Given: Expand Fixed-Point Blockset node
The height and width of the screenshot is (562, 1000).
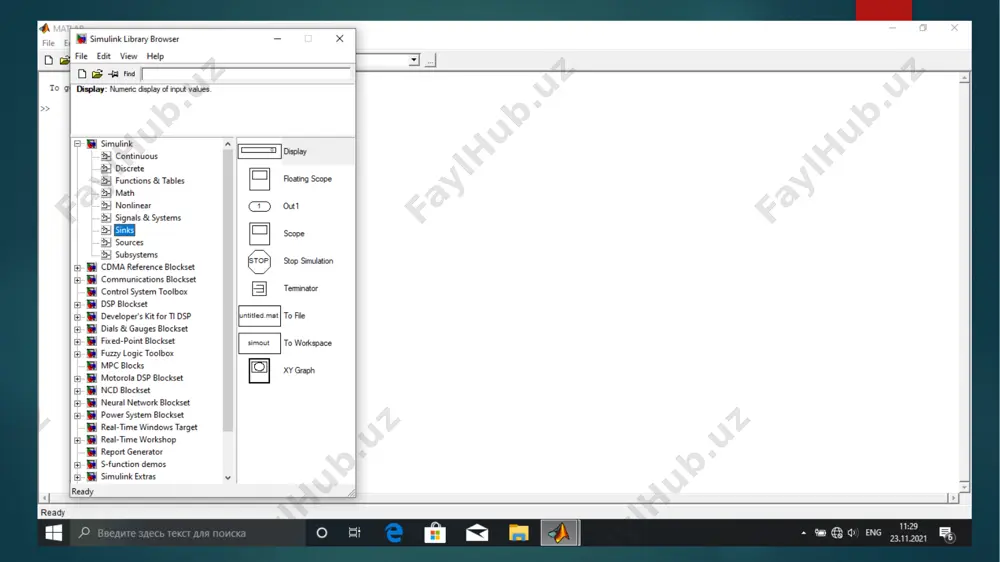Looking at the screenshot, I should coord(78,341).
